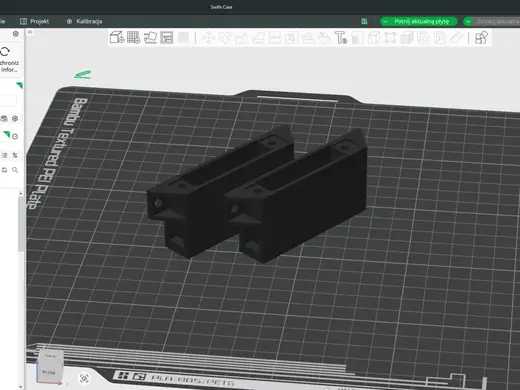This screenshot has width=520, height=390.
Task: Open the Mesh boolean tool
Action: point(291,38)
